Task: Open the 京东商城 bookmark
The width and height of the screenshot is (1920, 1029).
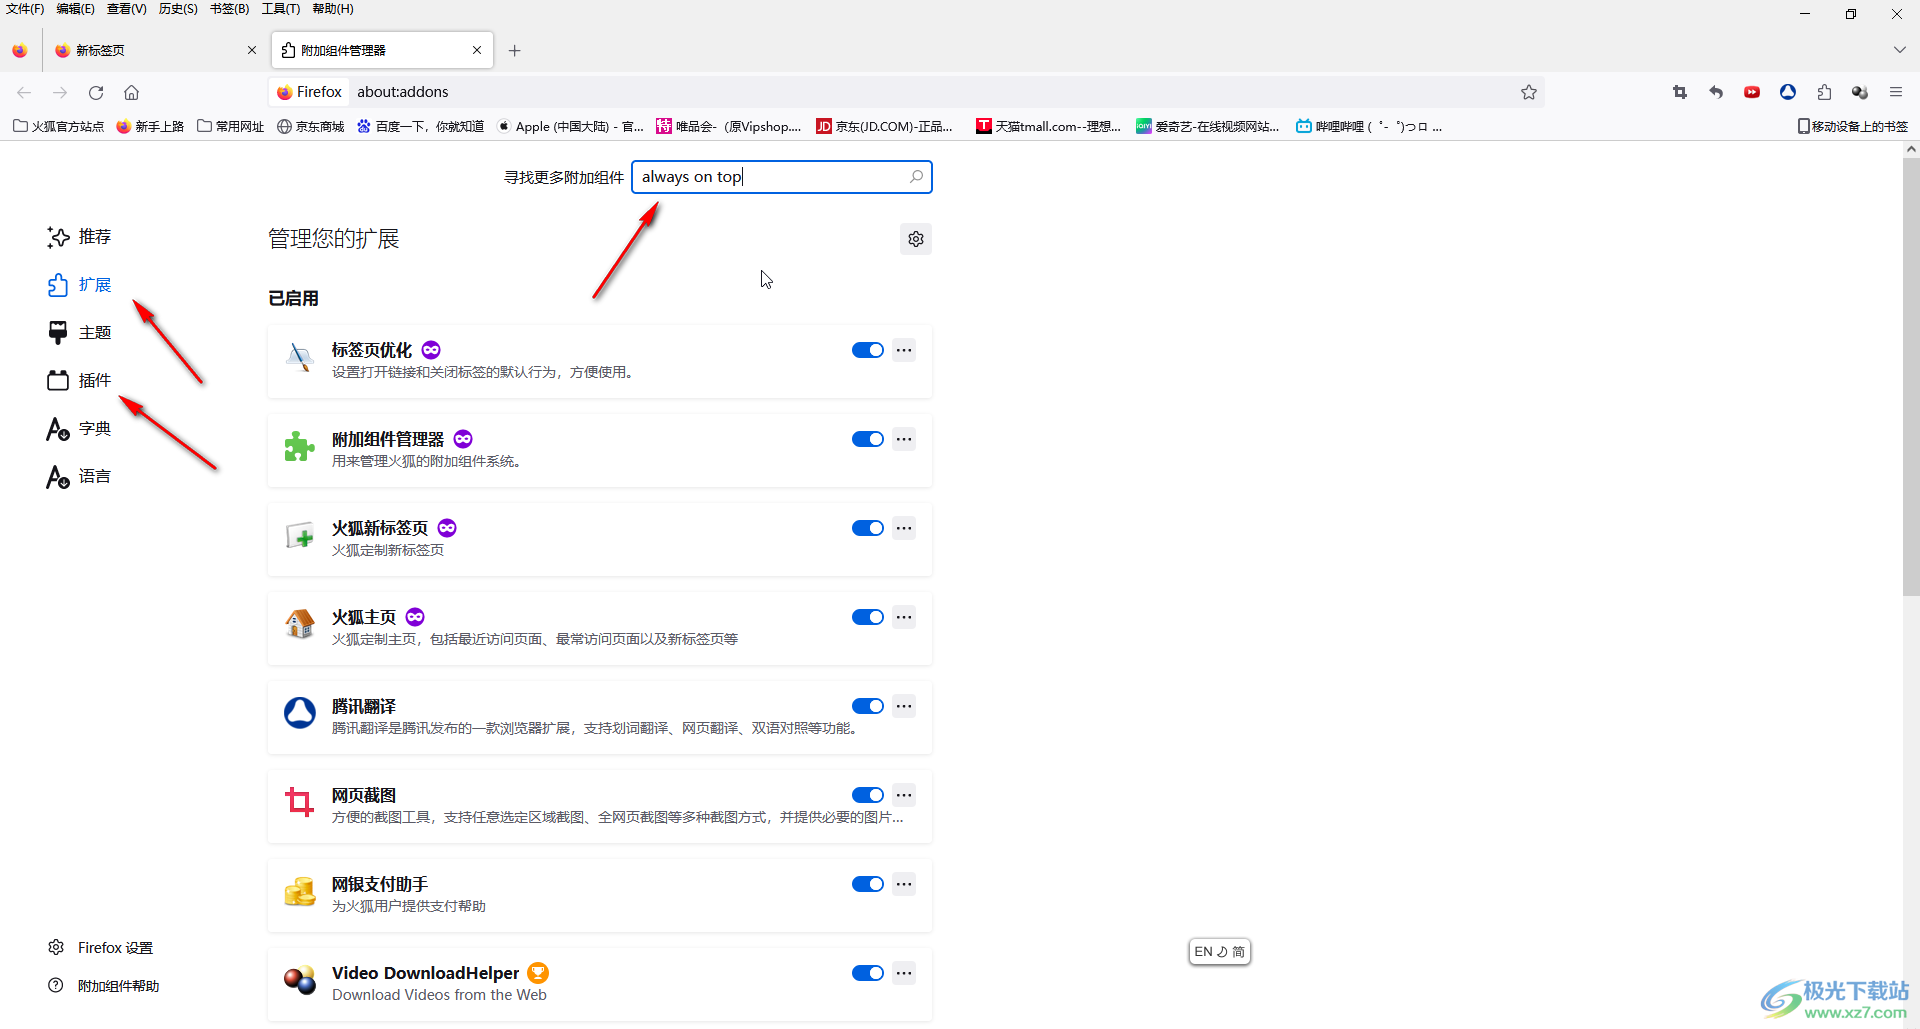Action: pyautogui.click(x=310, y=126)
